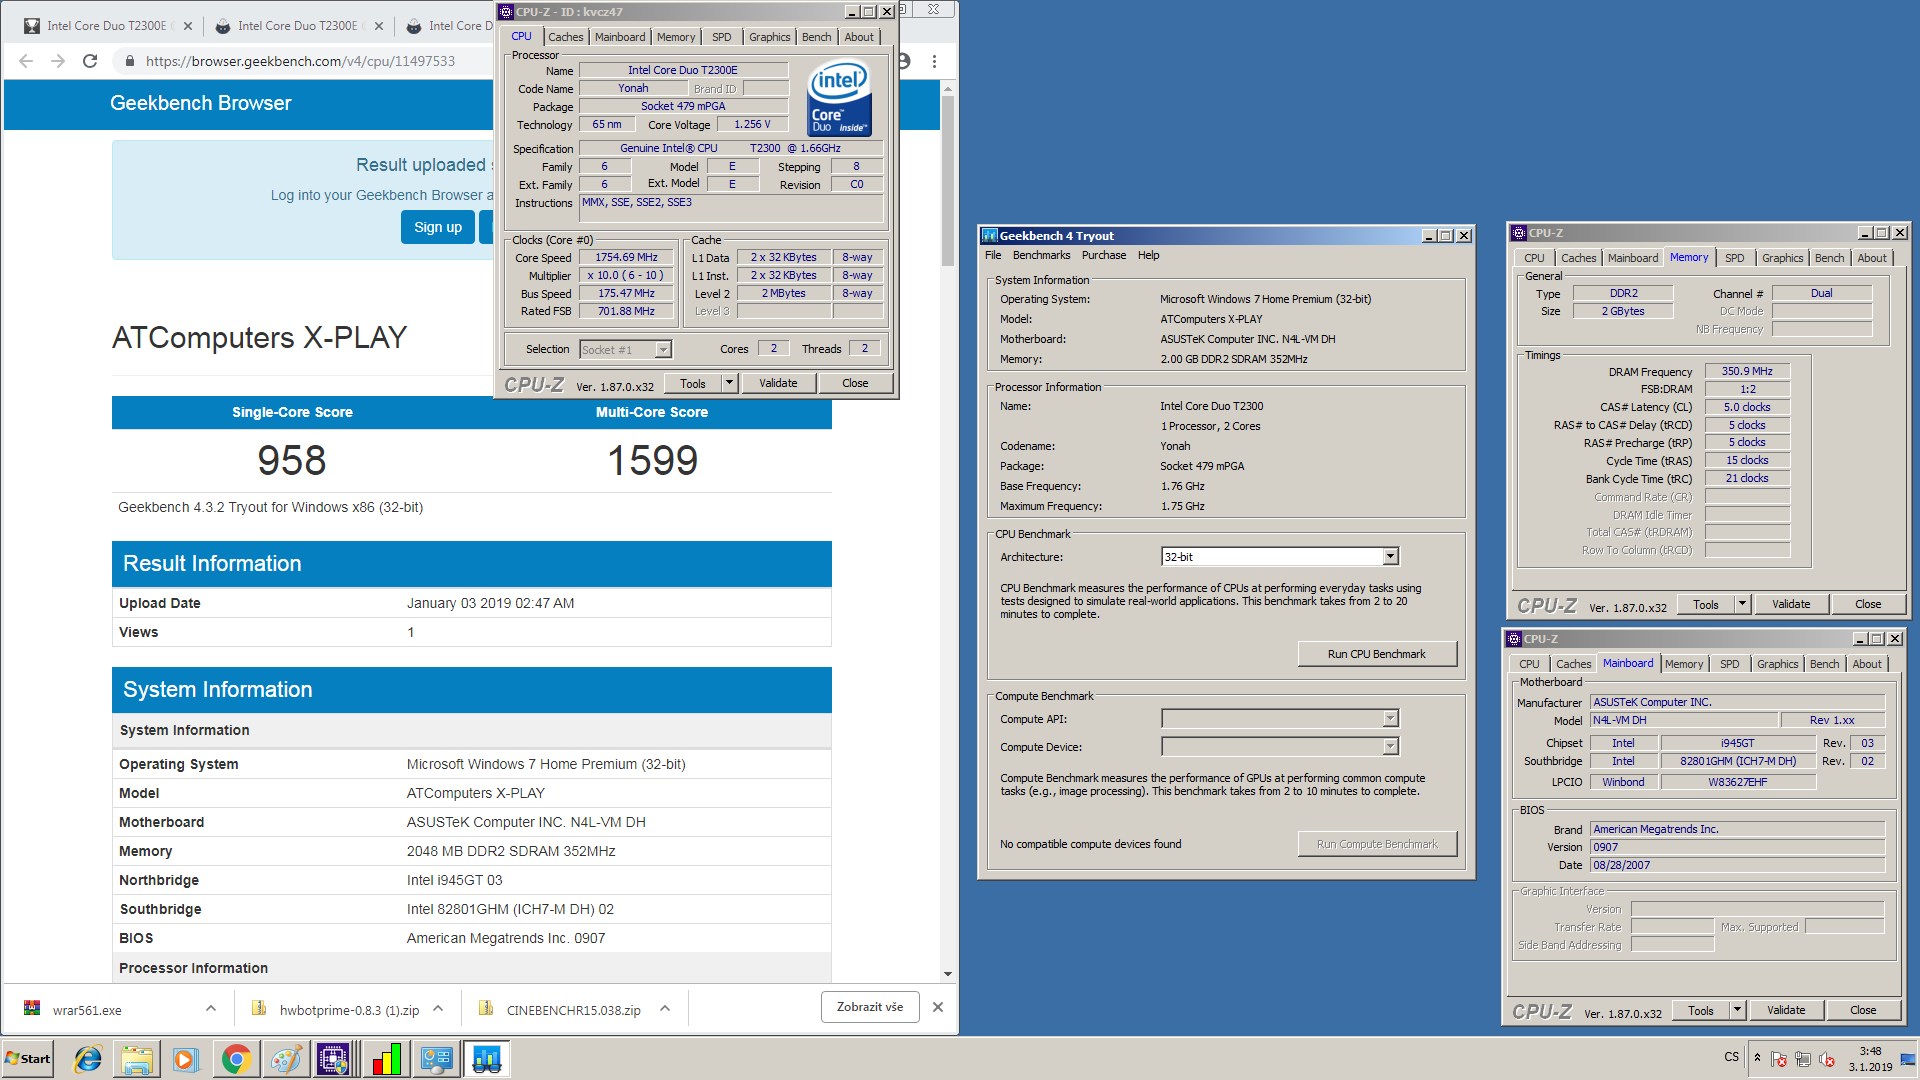Open Paint from the taskbar
Image resolution: width=1920 pixels, height=1080 pixels.
[285, 1059]
